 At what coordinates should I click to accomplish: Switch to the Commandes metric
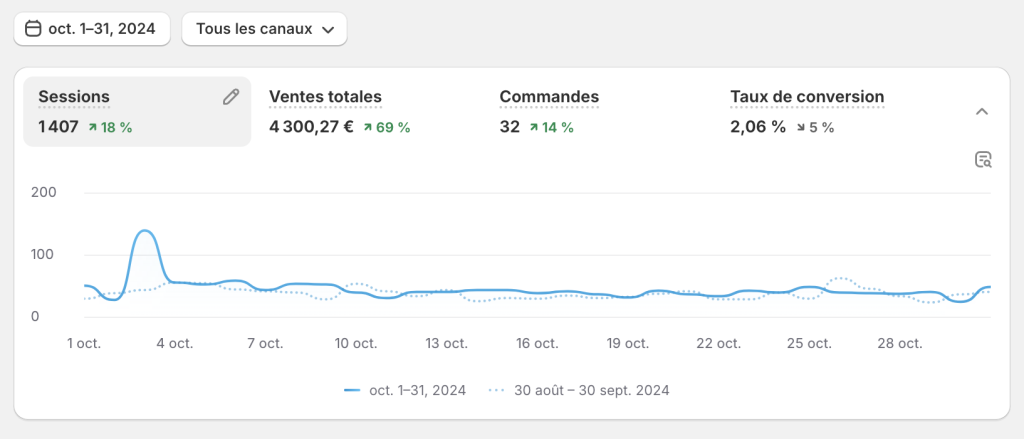549,97
